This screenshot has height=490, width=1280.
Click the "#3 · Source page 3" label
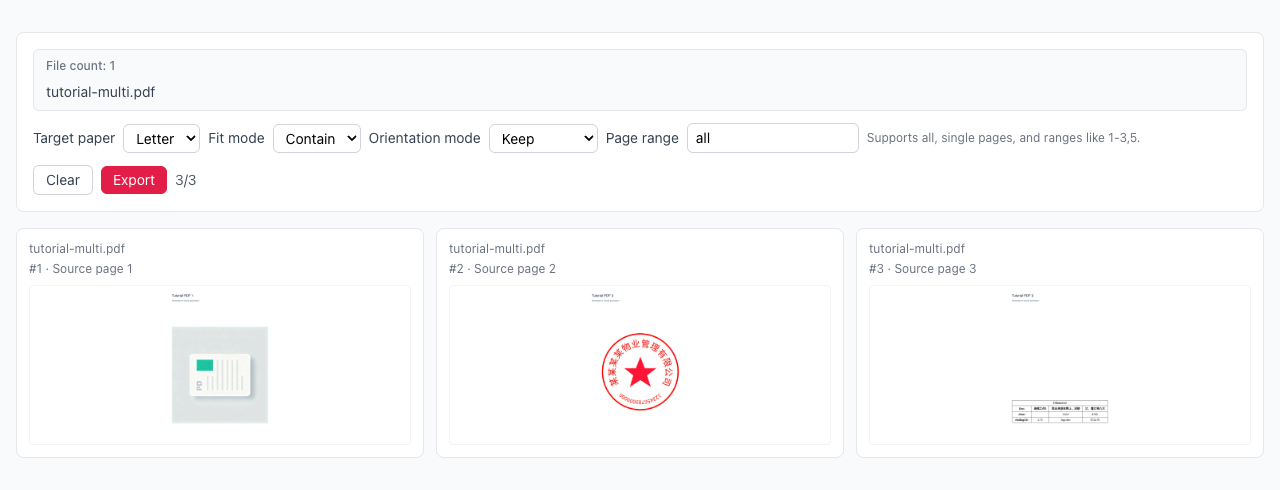[922, 269]
